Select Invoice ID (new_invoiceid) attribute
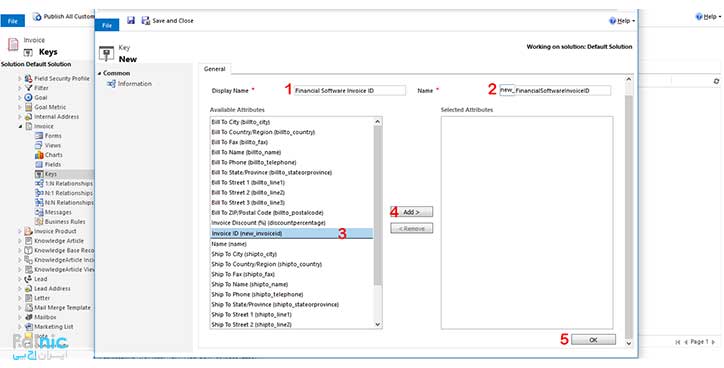 click(x=292, y=234)
